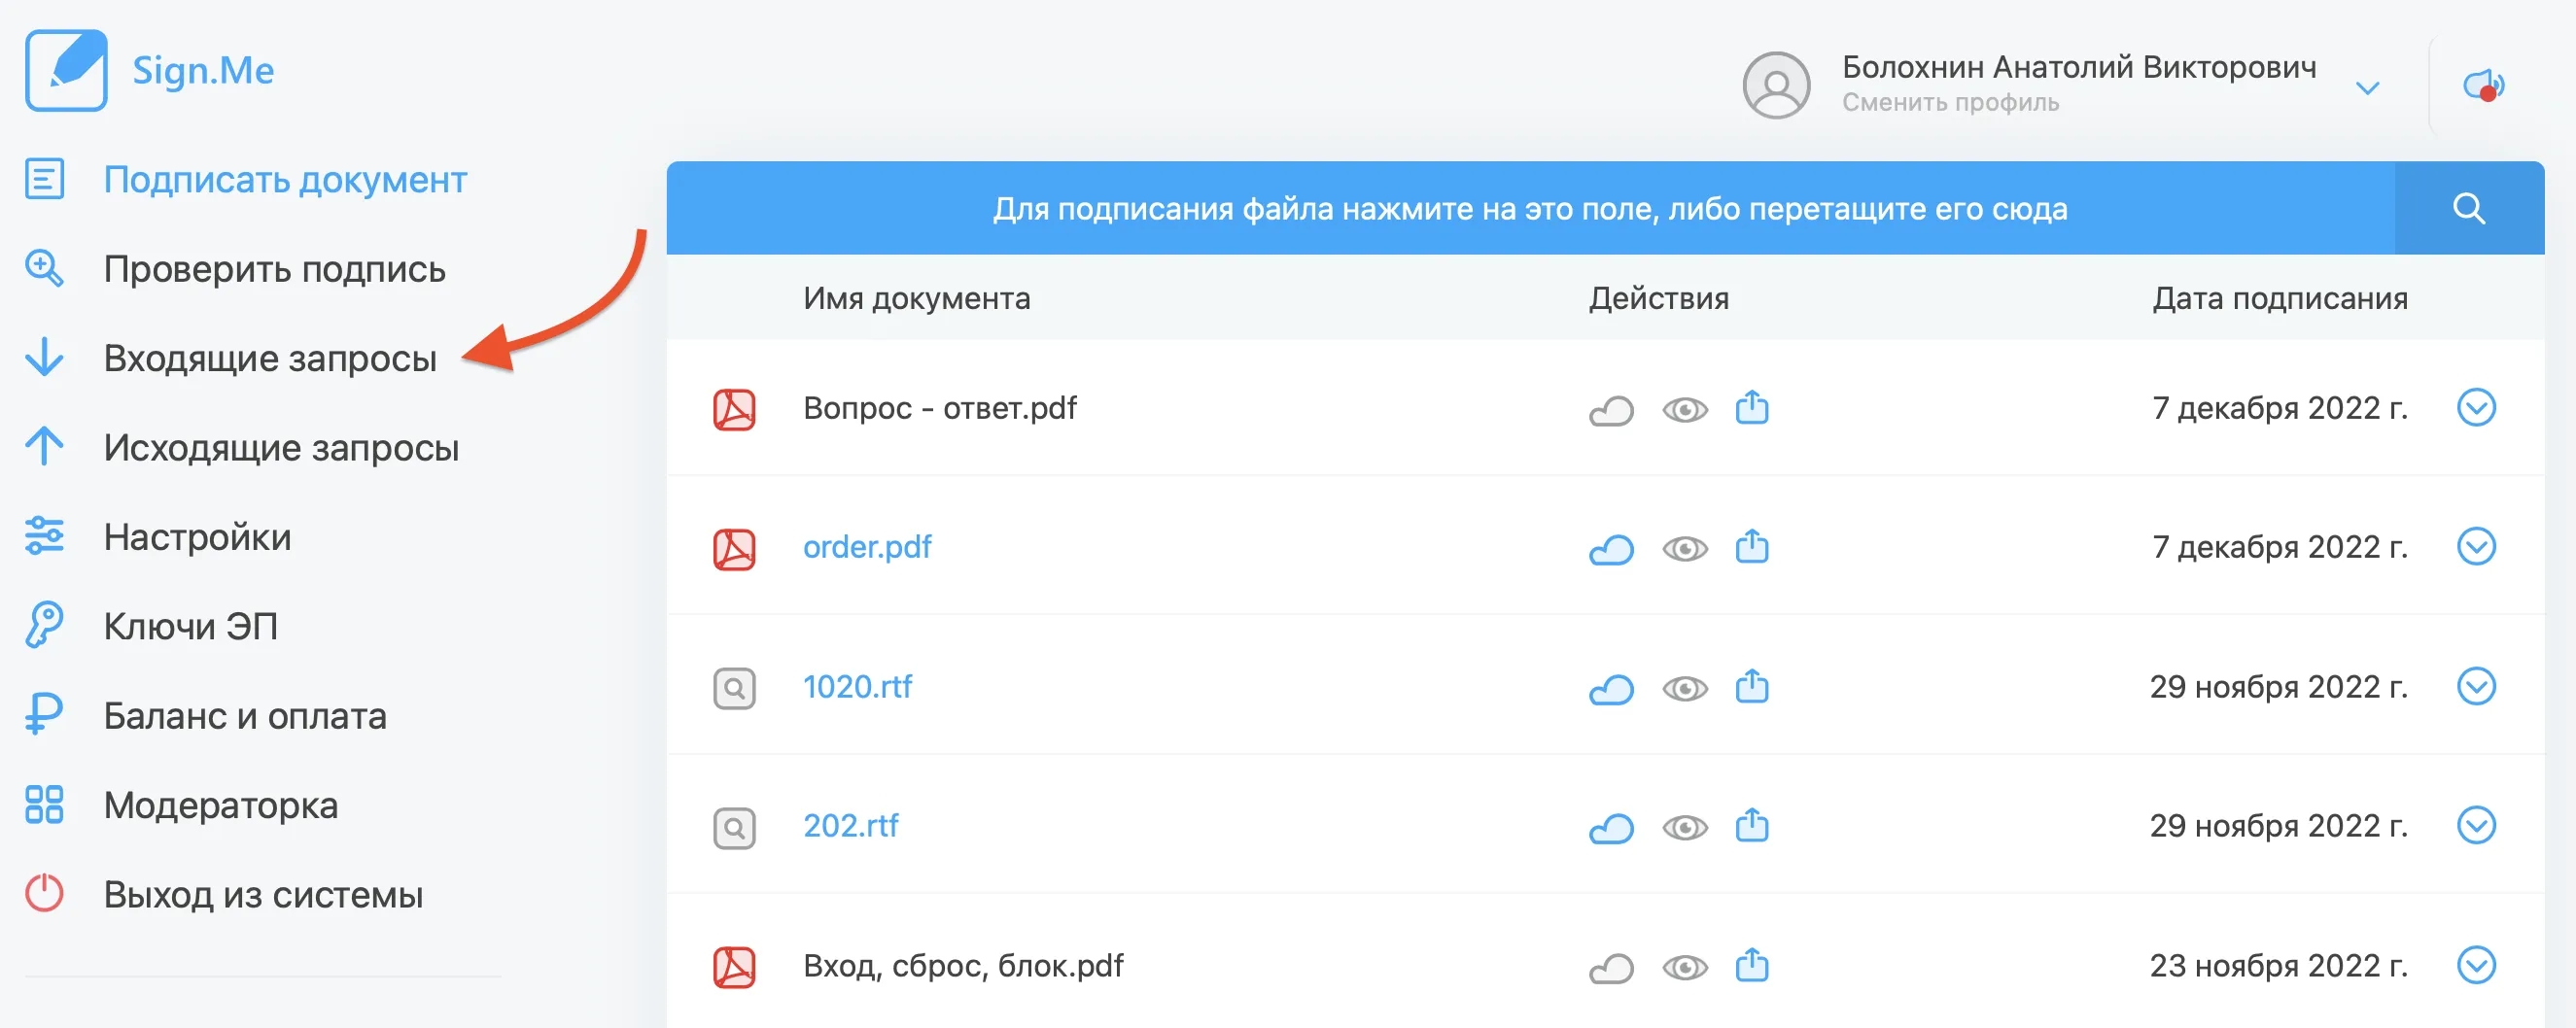2576x1028 pixels.
Task: Click the up arrow icon for outgoing requests
Action: pyautogui.click(x=45, y=446)
